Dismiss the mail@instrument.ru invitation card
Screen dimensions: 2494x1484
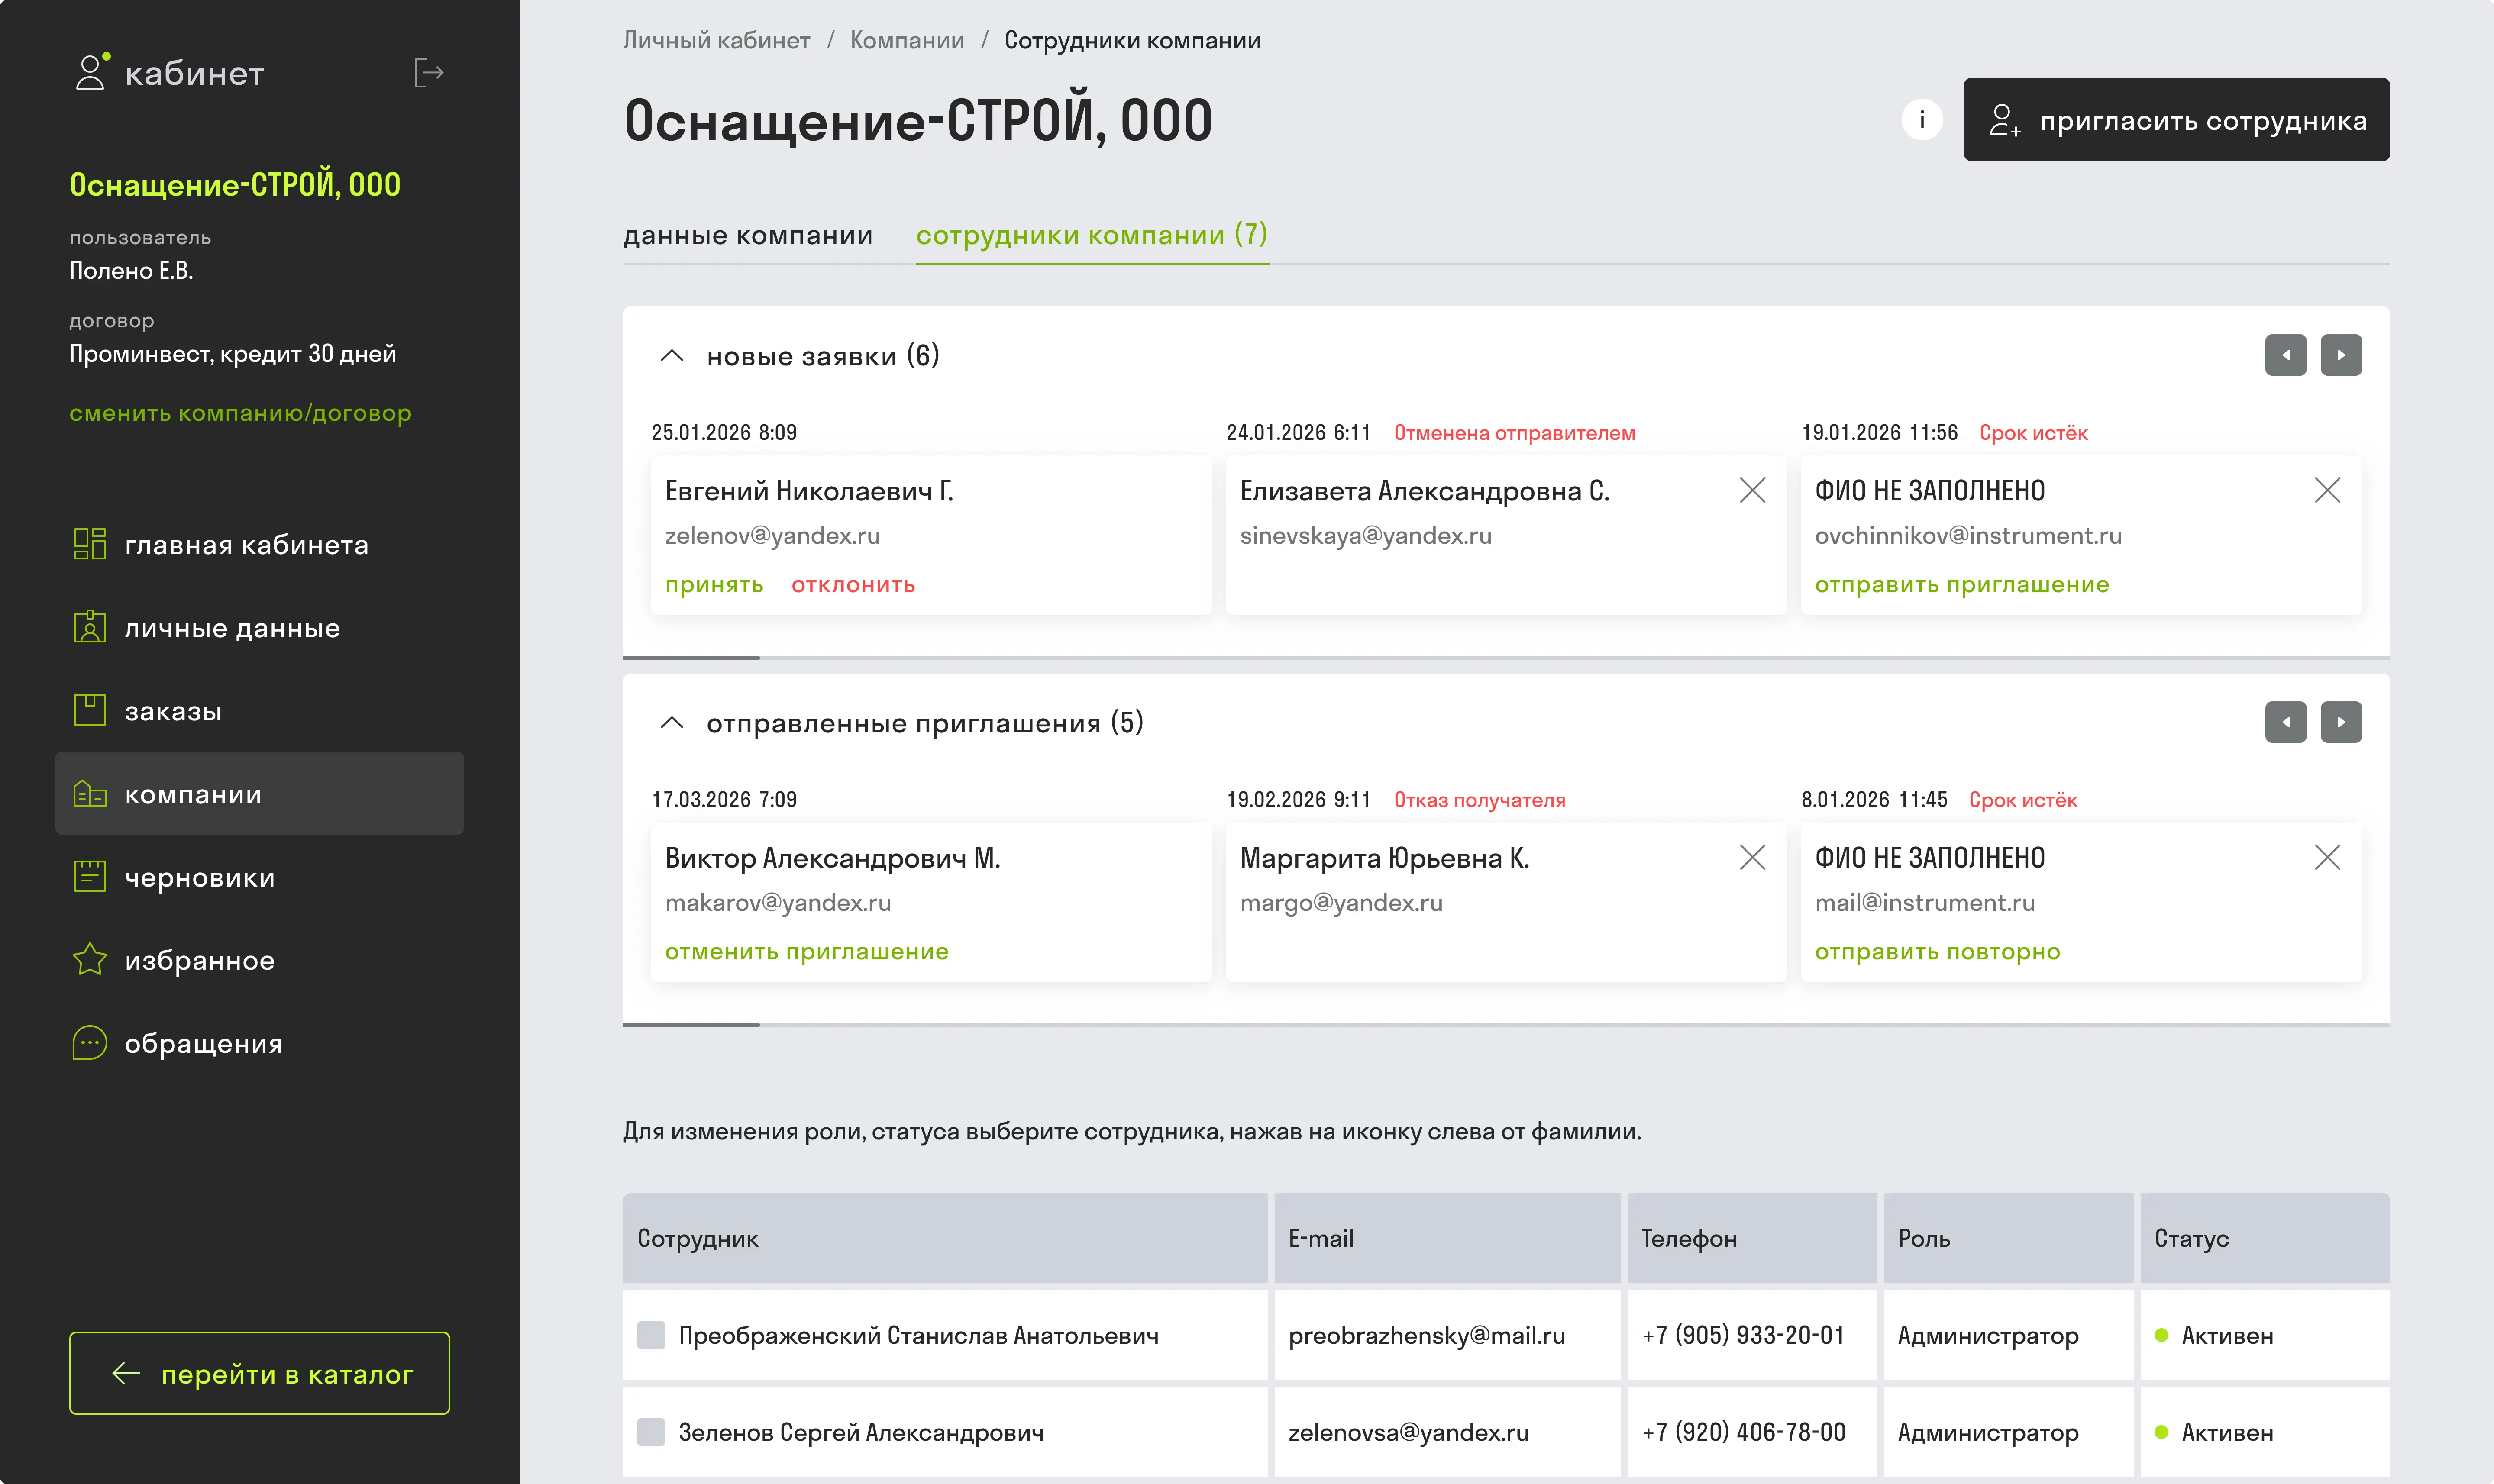2327,857
